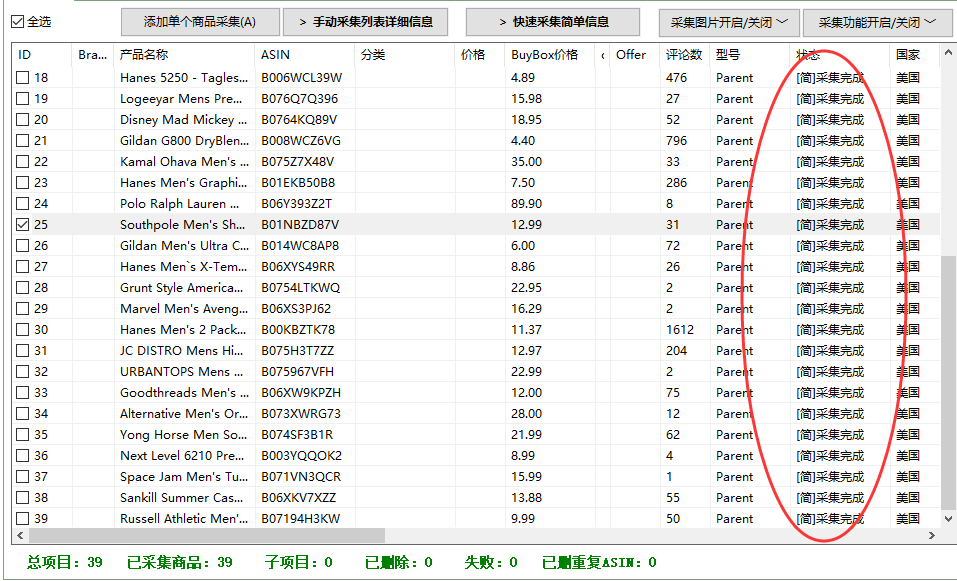Click the vertical scrollbar down arrow
The image size is (957, 581).
tap(948, 519)
